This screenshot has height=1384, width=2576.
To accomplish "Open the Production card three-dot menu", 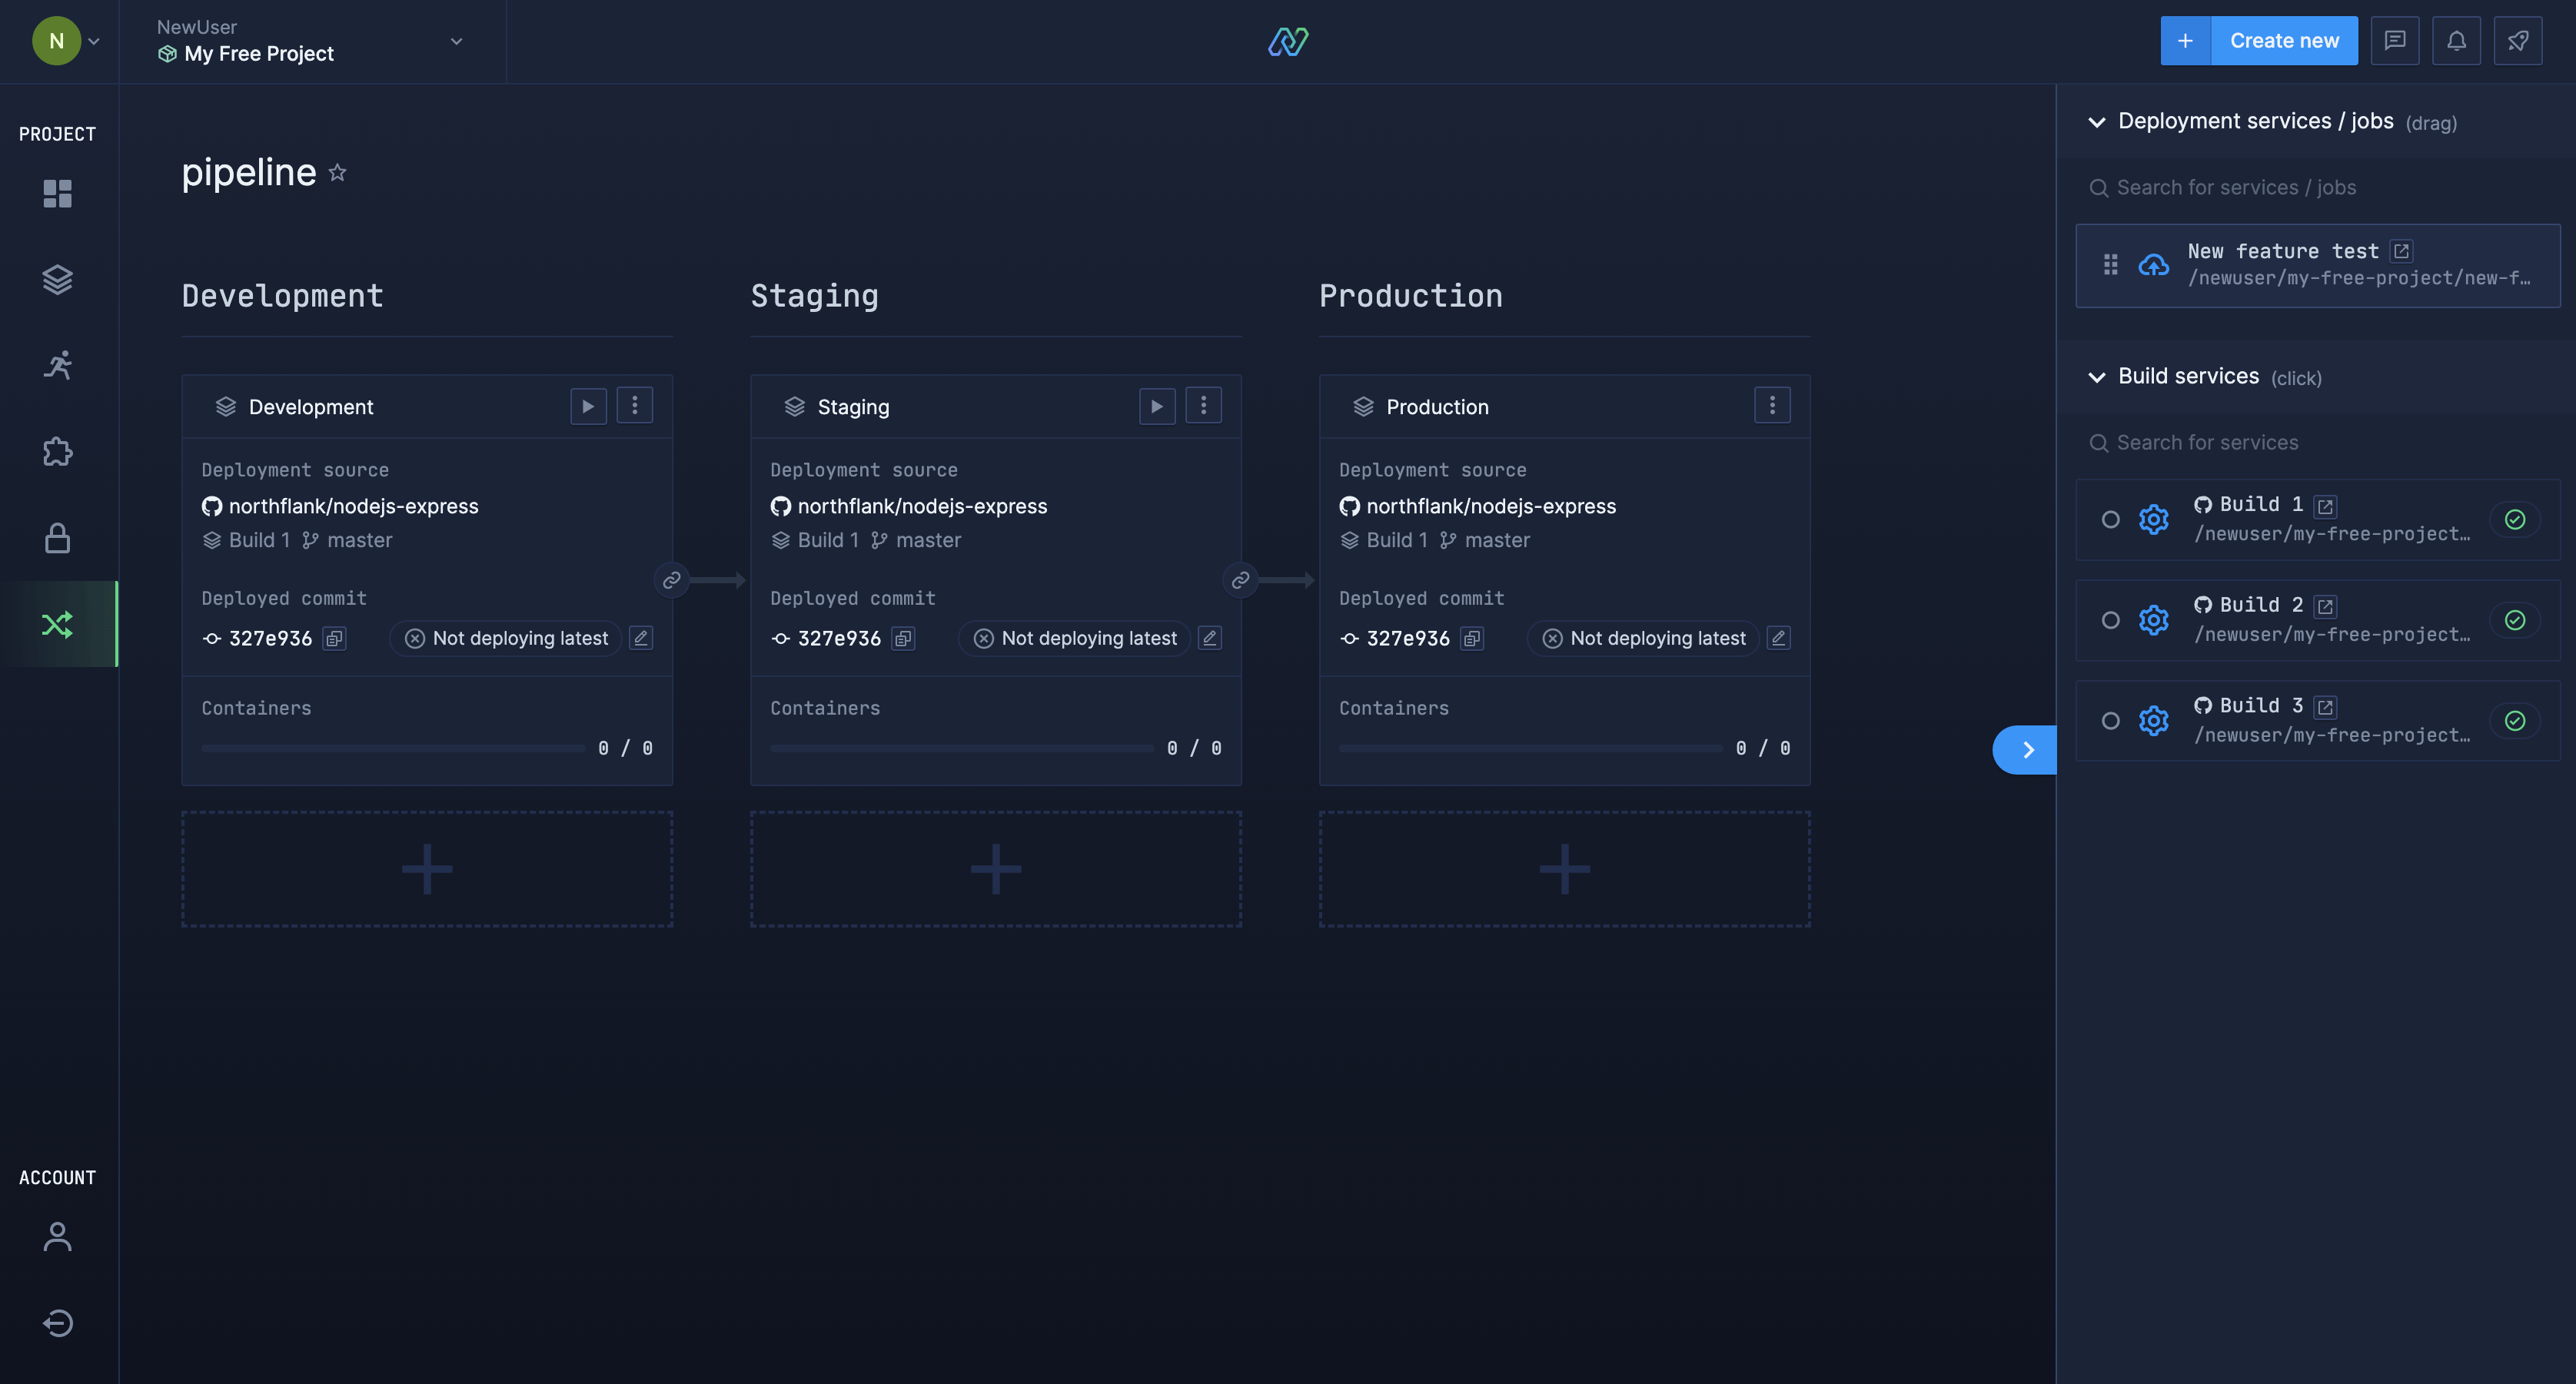I will tap(1773, 406).
